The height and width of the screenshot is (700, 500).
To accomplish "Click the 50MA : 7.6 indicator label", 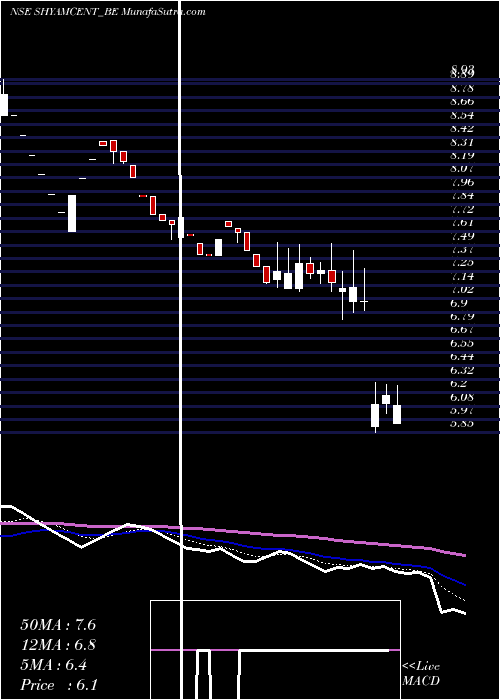I will 58,625.
